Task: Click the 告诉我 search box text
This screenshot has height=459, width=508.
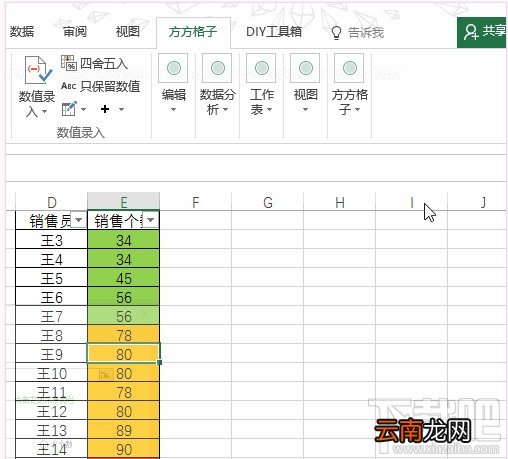Action: coord(366,33)
